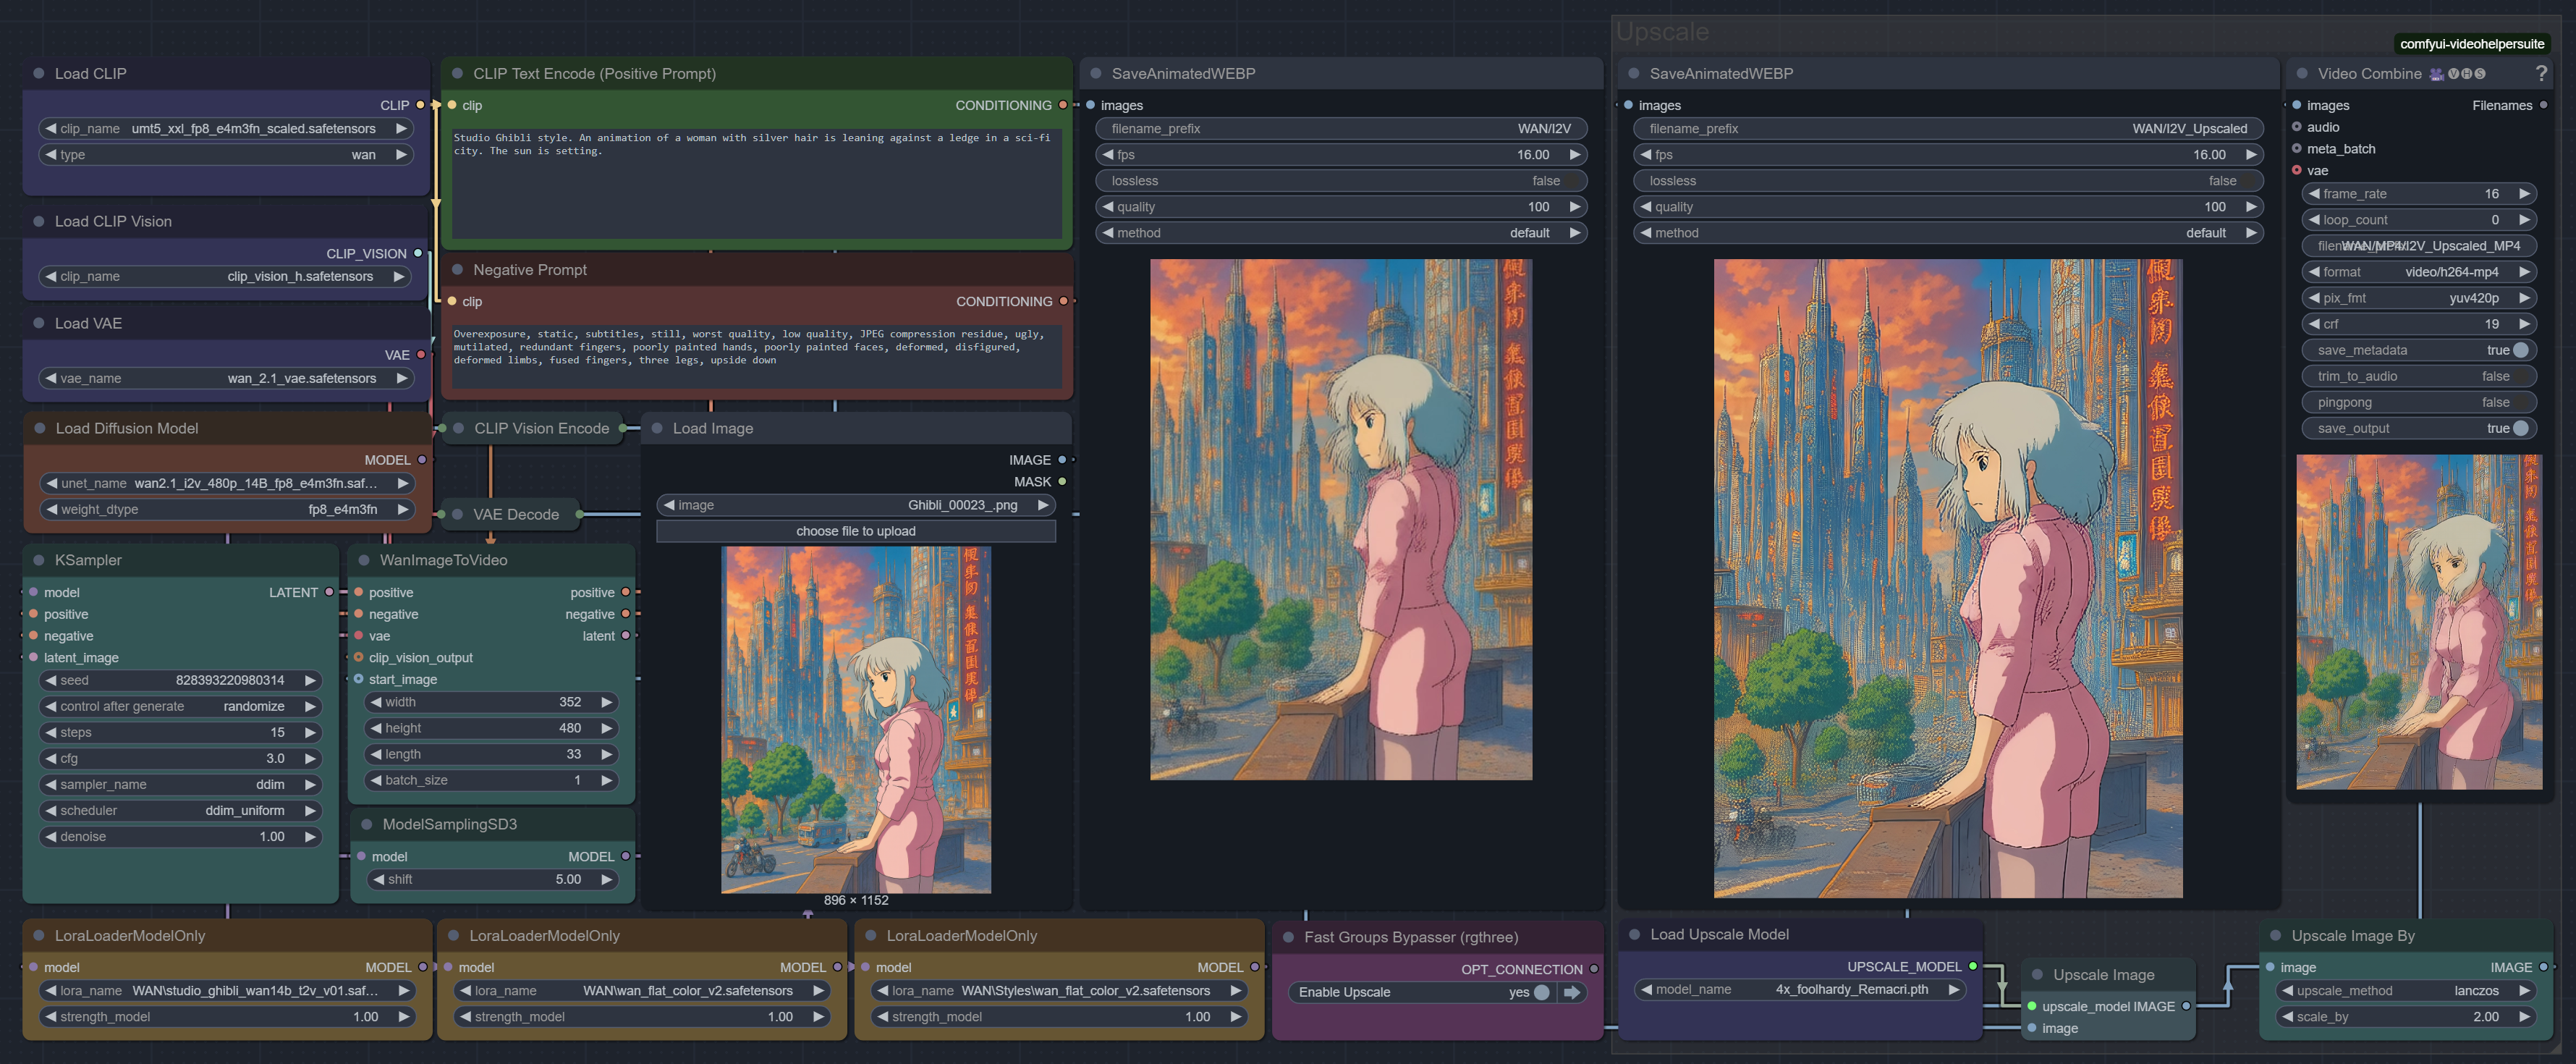
Task: Click the CLIP Vision Encode node's title dot
Action: click(x=458, y=429)
